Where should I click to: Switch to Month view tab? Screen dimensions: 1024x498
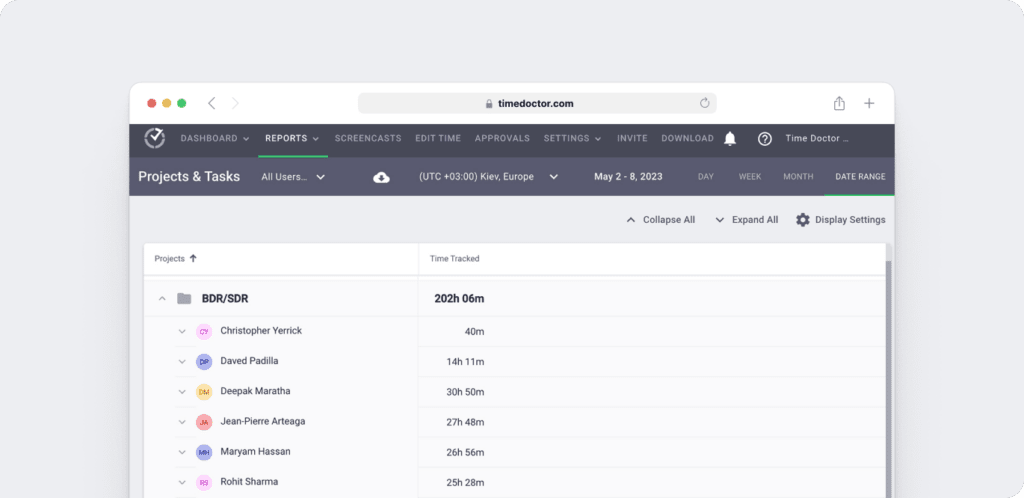pyautogui.click(x=798, y=177)
